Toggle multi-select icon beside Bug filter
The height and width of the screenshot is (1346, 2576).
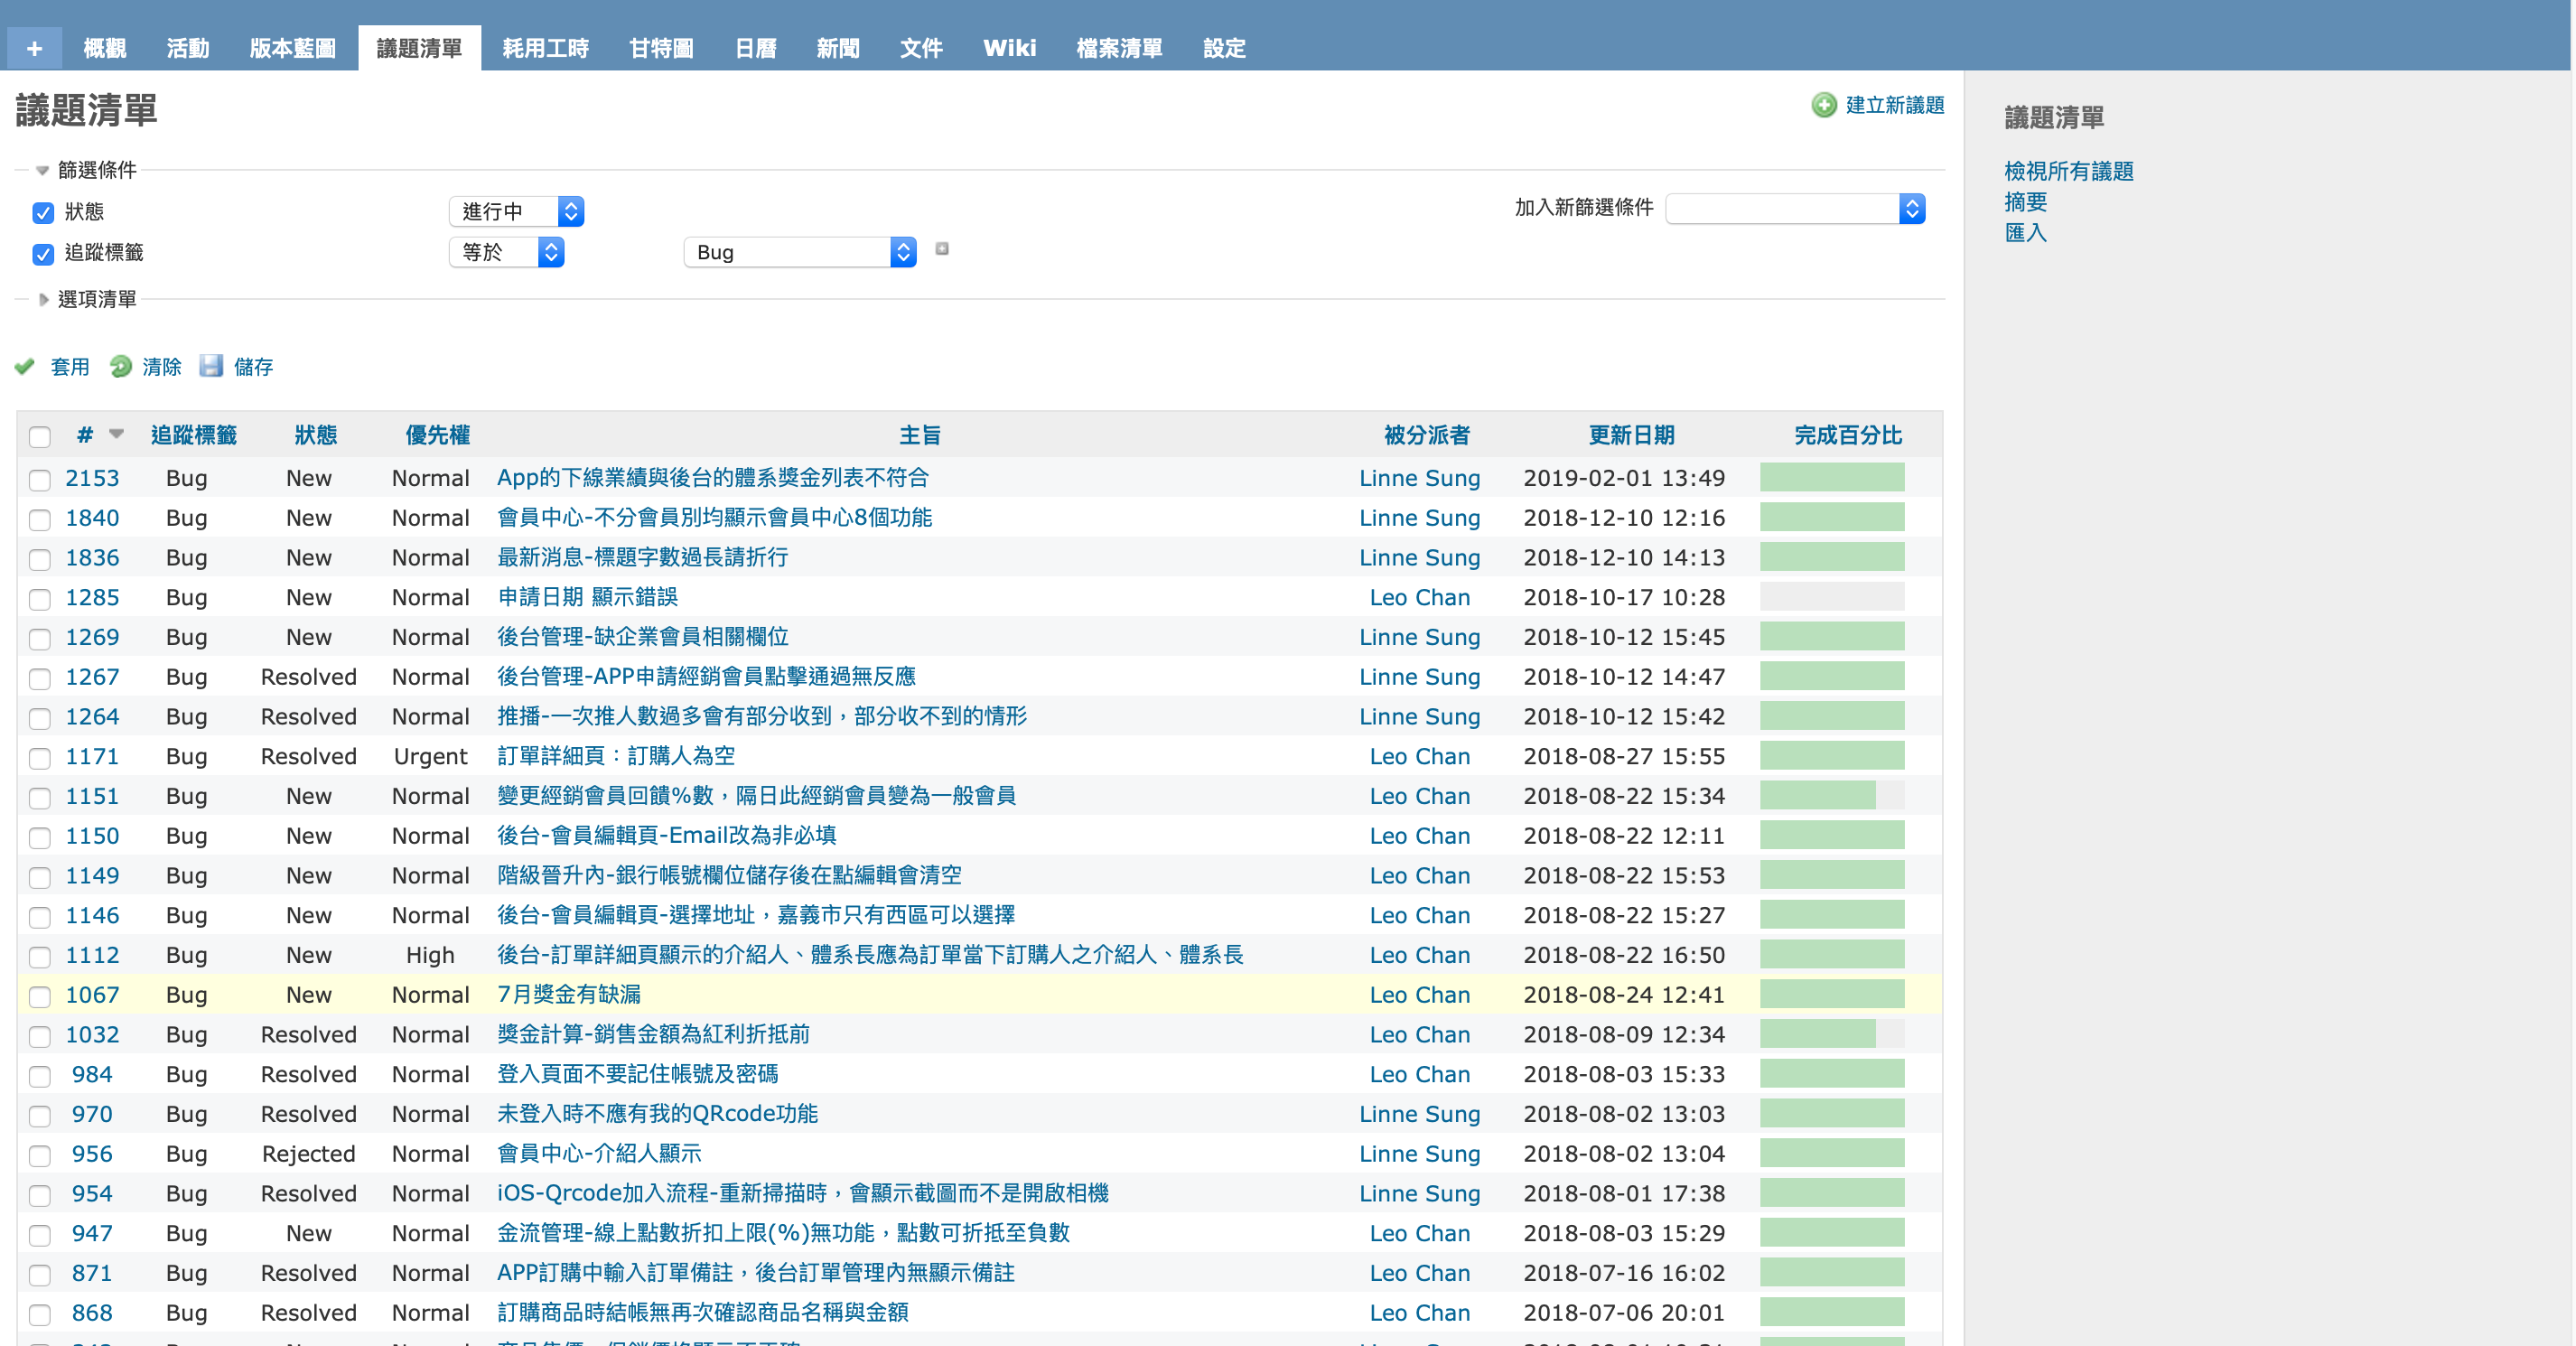pyautogui.click(x=941, y=249)
